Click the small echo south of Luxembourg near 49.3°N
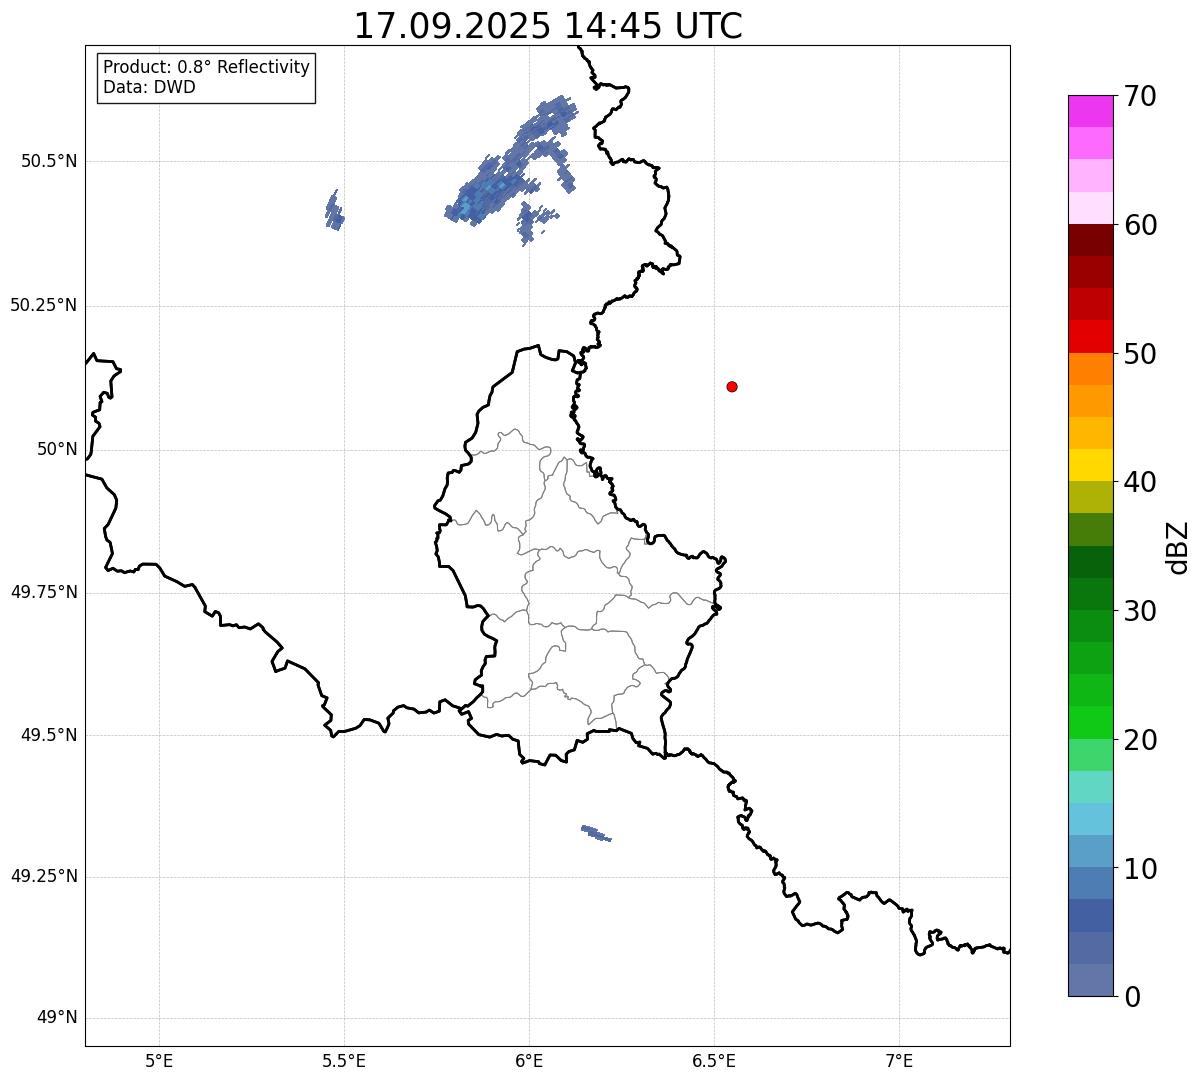The width and height of the screenshot is (1202, 1081). tap(596, 833)
